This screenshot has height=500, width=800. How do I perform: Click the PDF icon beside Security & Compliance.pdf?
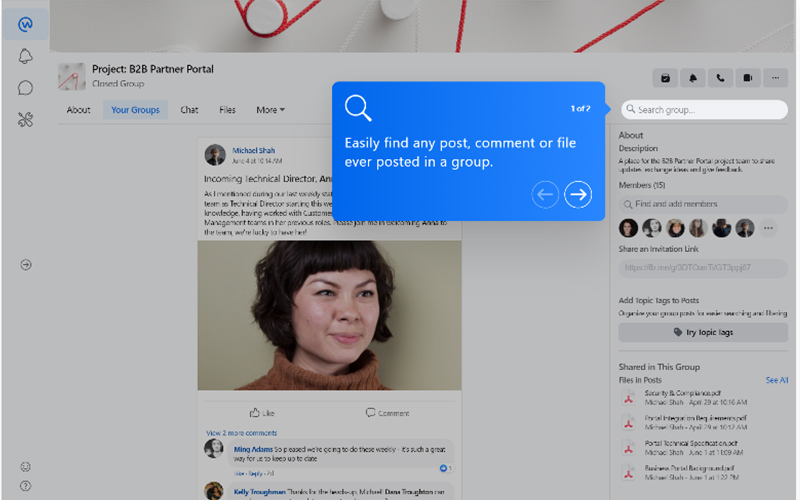(x=629, y=398)
